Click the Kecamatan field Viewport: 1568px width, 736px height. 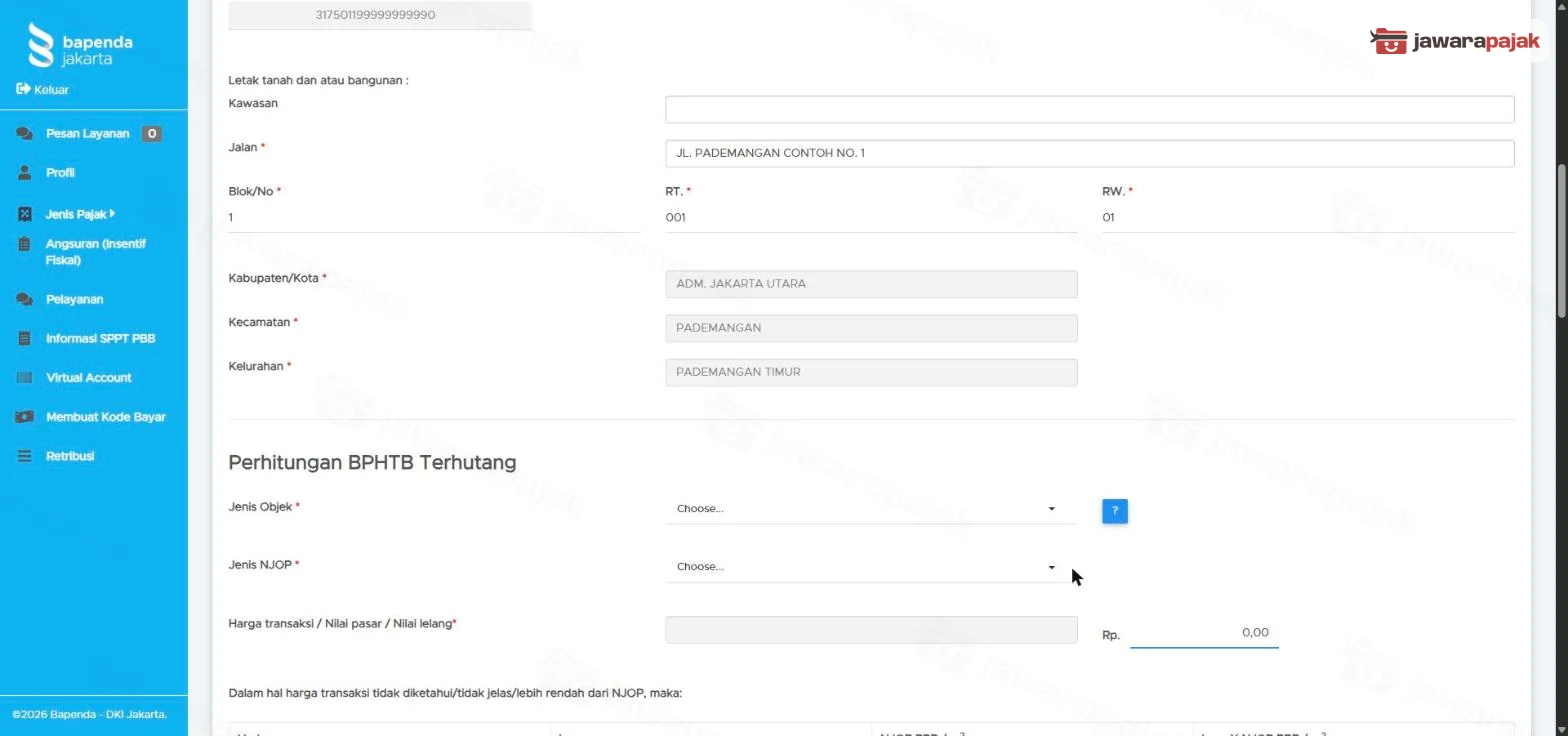(x=871, y=328)
